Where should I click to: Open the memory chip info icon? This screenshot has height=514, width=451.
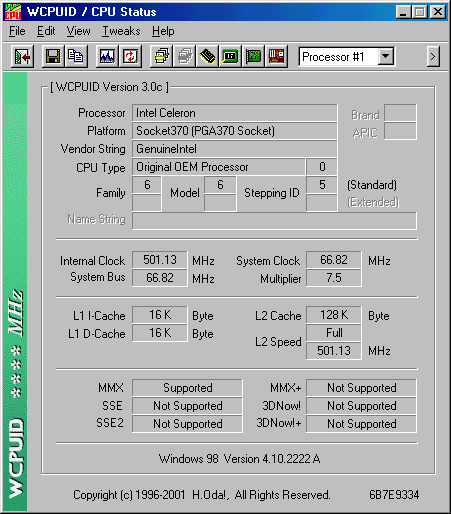pyautogui.click(x=207, y=56)
